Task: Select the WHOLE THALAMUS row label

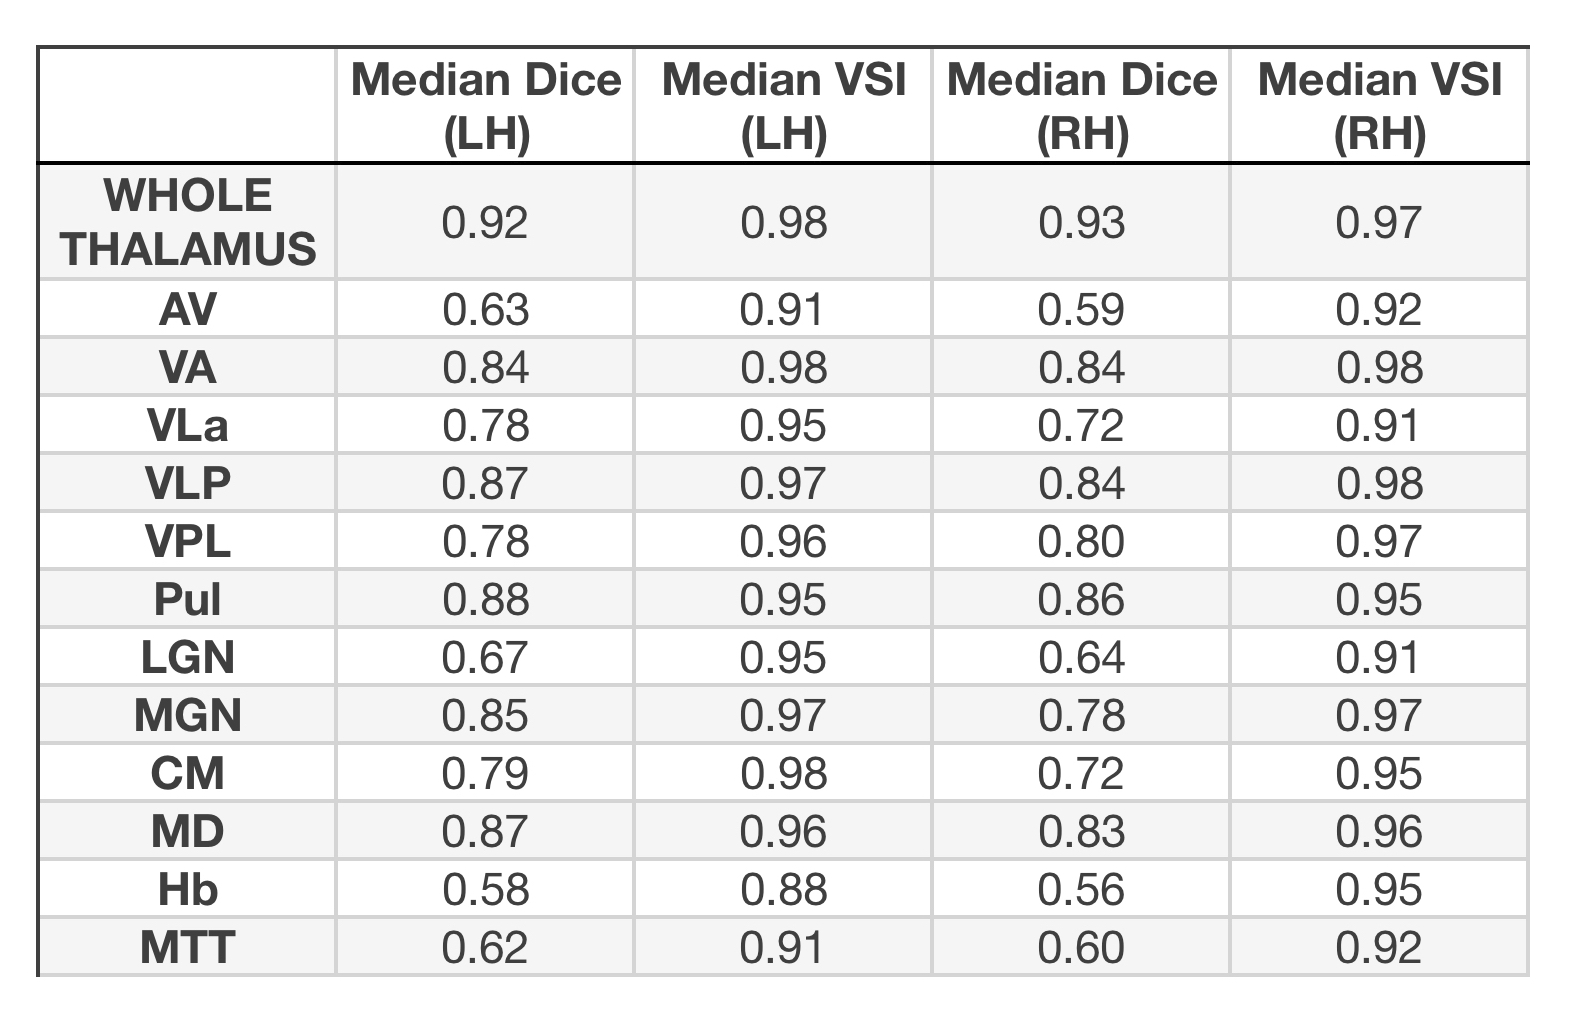Action: point(188,222)
